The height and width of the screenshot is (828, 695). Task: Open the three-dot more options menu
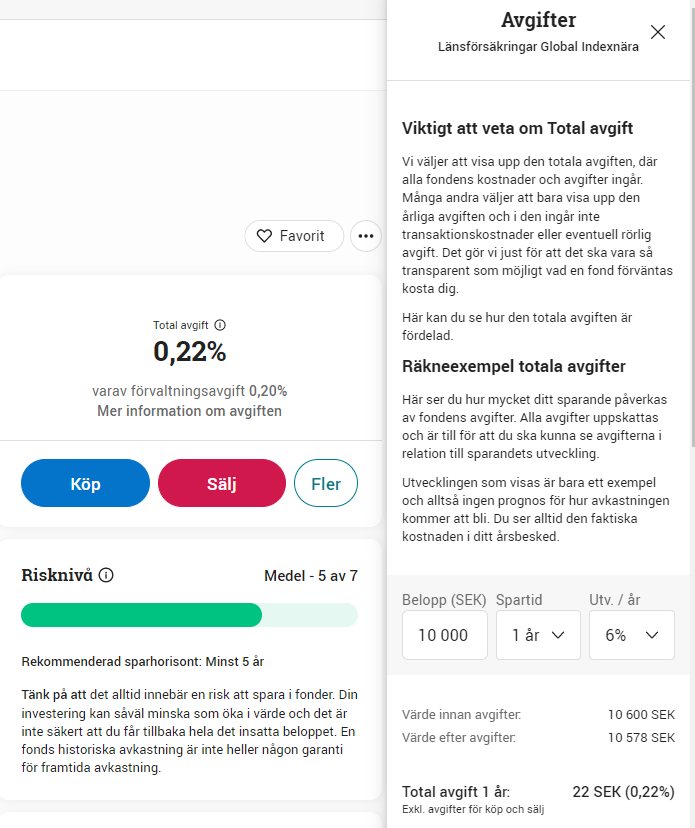366,236
